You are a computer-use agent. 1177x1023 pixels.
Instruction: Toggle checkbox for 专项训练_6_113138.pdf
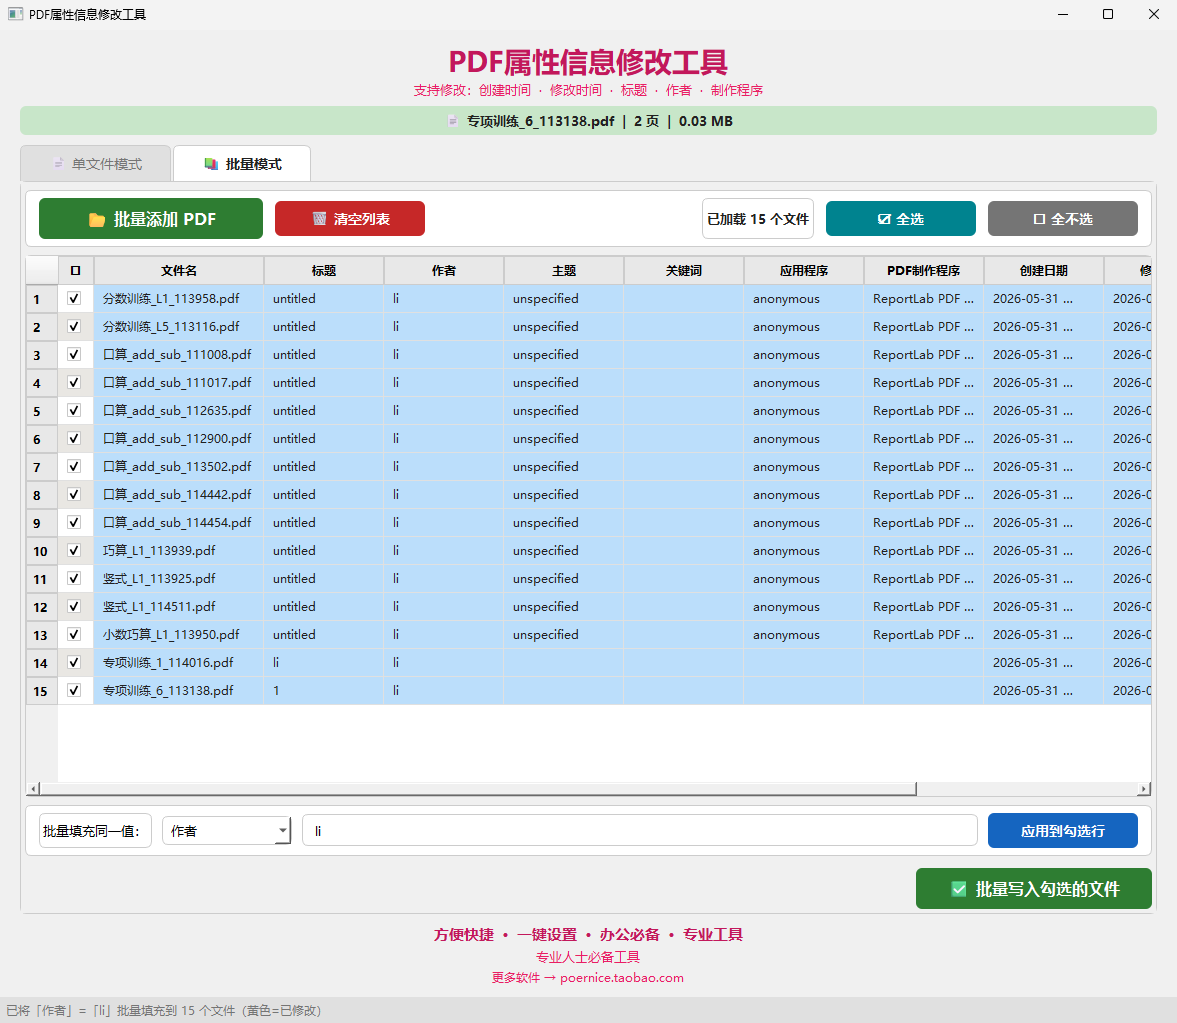pyautogui.click(x=74, y=690)
